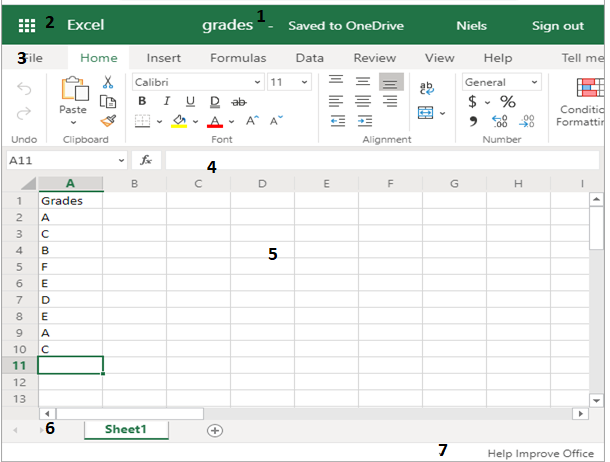Click the Cut scissors icon
The height and width of the screenshot is (462, 610).
click(108, 83)
